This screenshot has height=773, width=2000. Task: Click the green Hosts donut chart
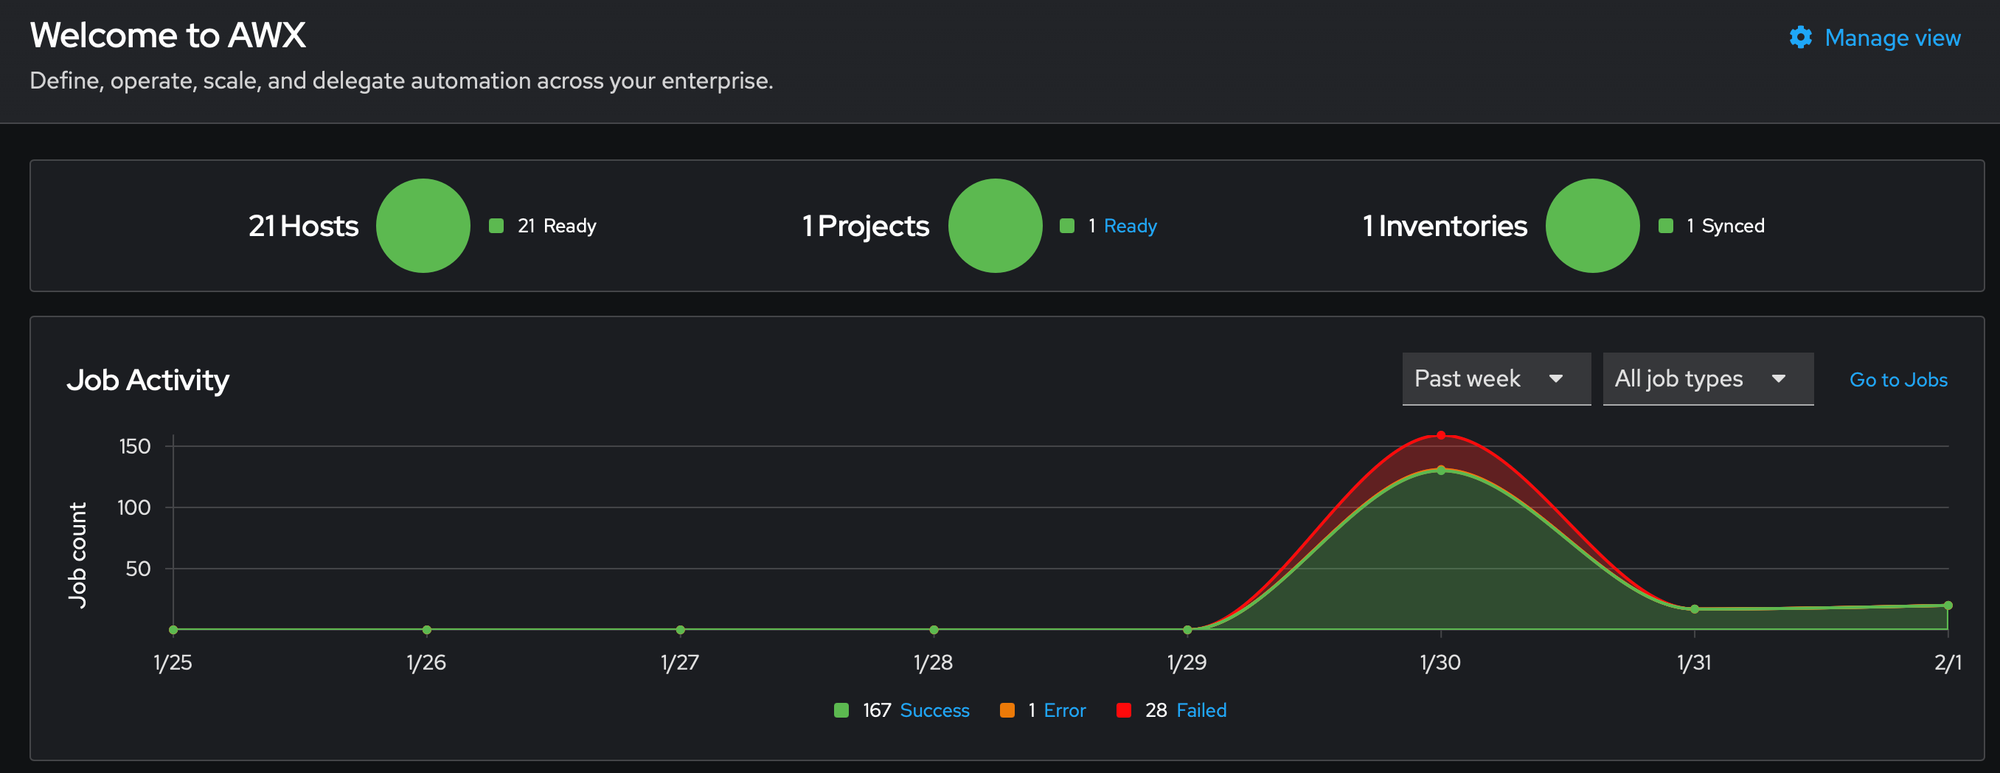(423, 226)
